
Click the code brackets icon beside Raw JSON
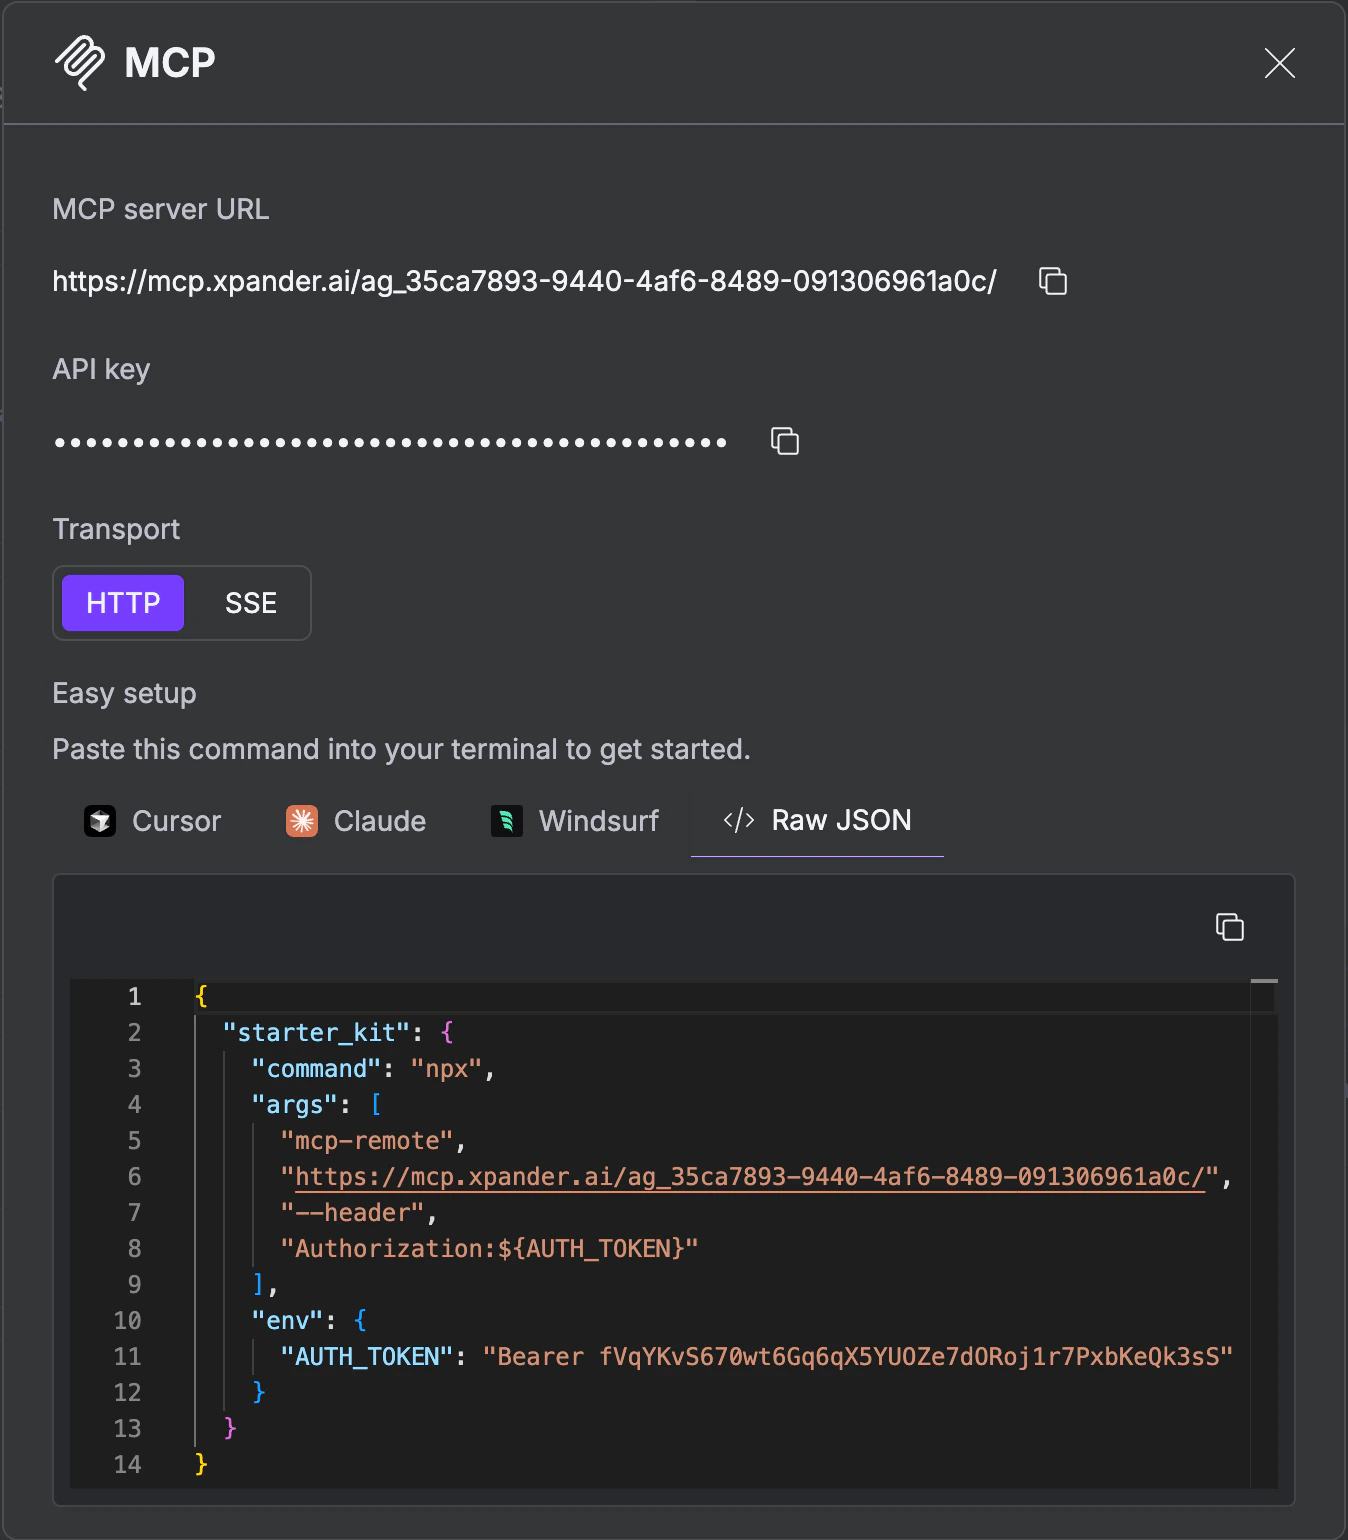(x=737, y=820)
